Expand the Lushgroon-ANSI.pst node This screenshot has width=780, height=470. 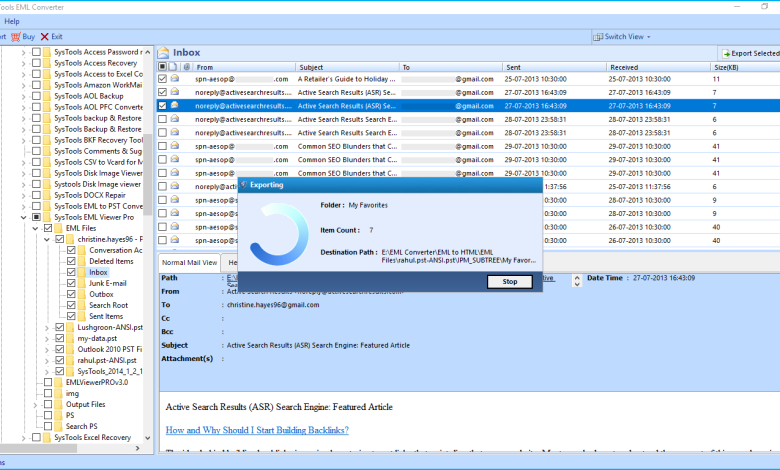tap(47, 327)
